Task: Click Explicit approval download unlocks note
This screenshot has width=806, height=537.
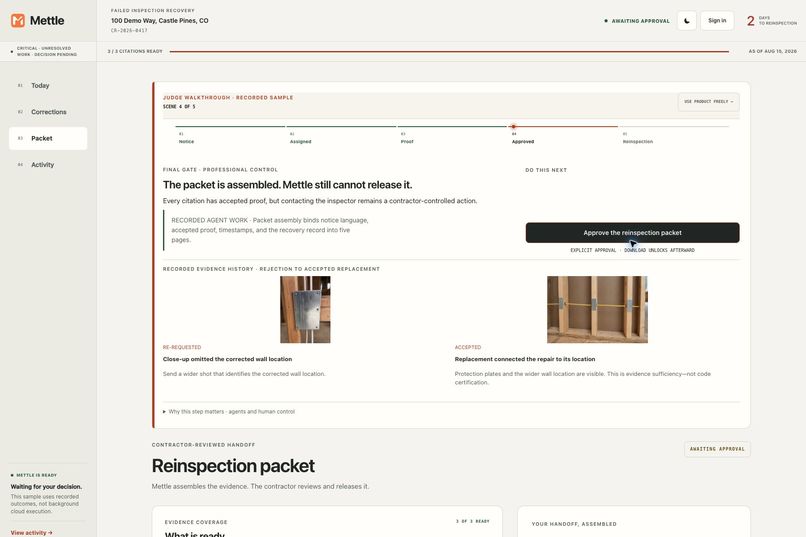Action: [x=632, y=250]
